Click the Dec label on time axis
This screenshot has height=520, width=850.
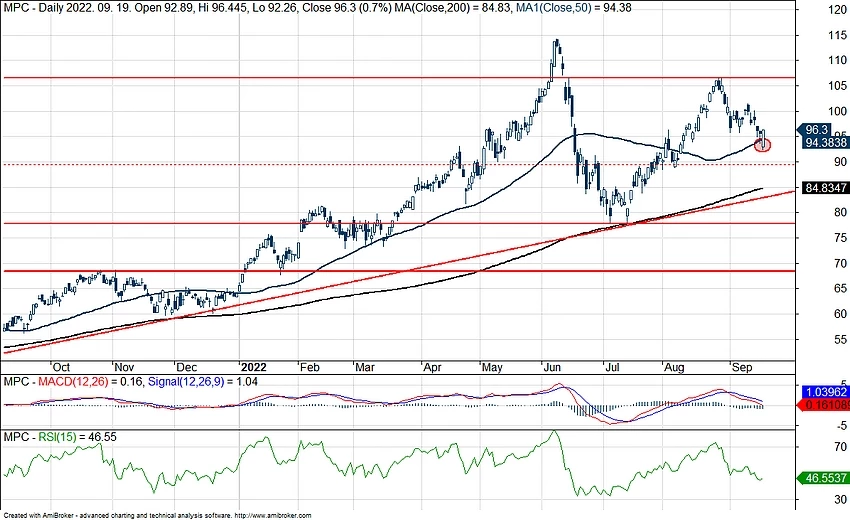pyautogui.click(x=186, y=367)
